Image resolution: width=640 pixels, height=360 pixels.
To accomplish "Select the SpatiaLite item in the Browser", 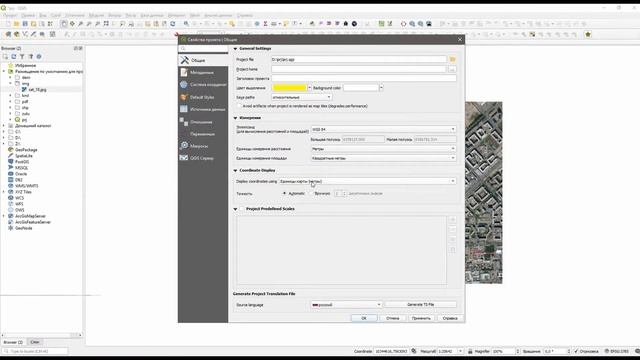I will 24,156.
